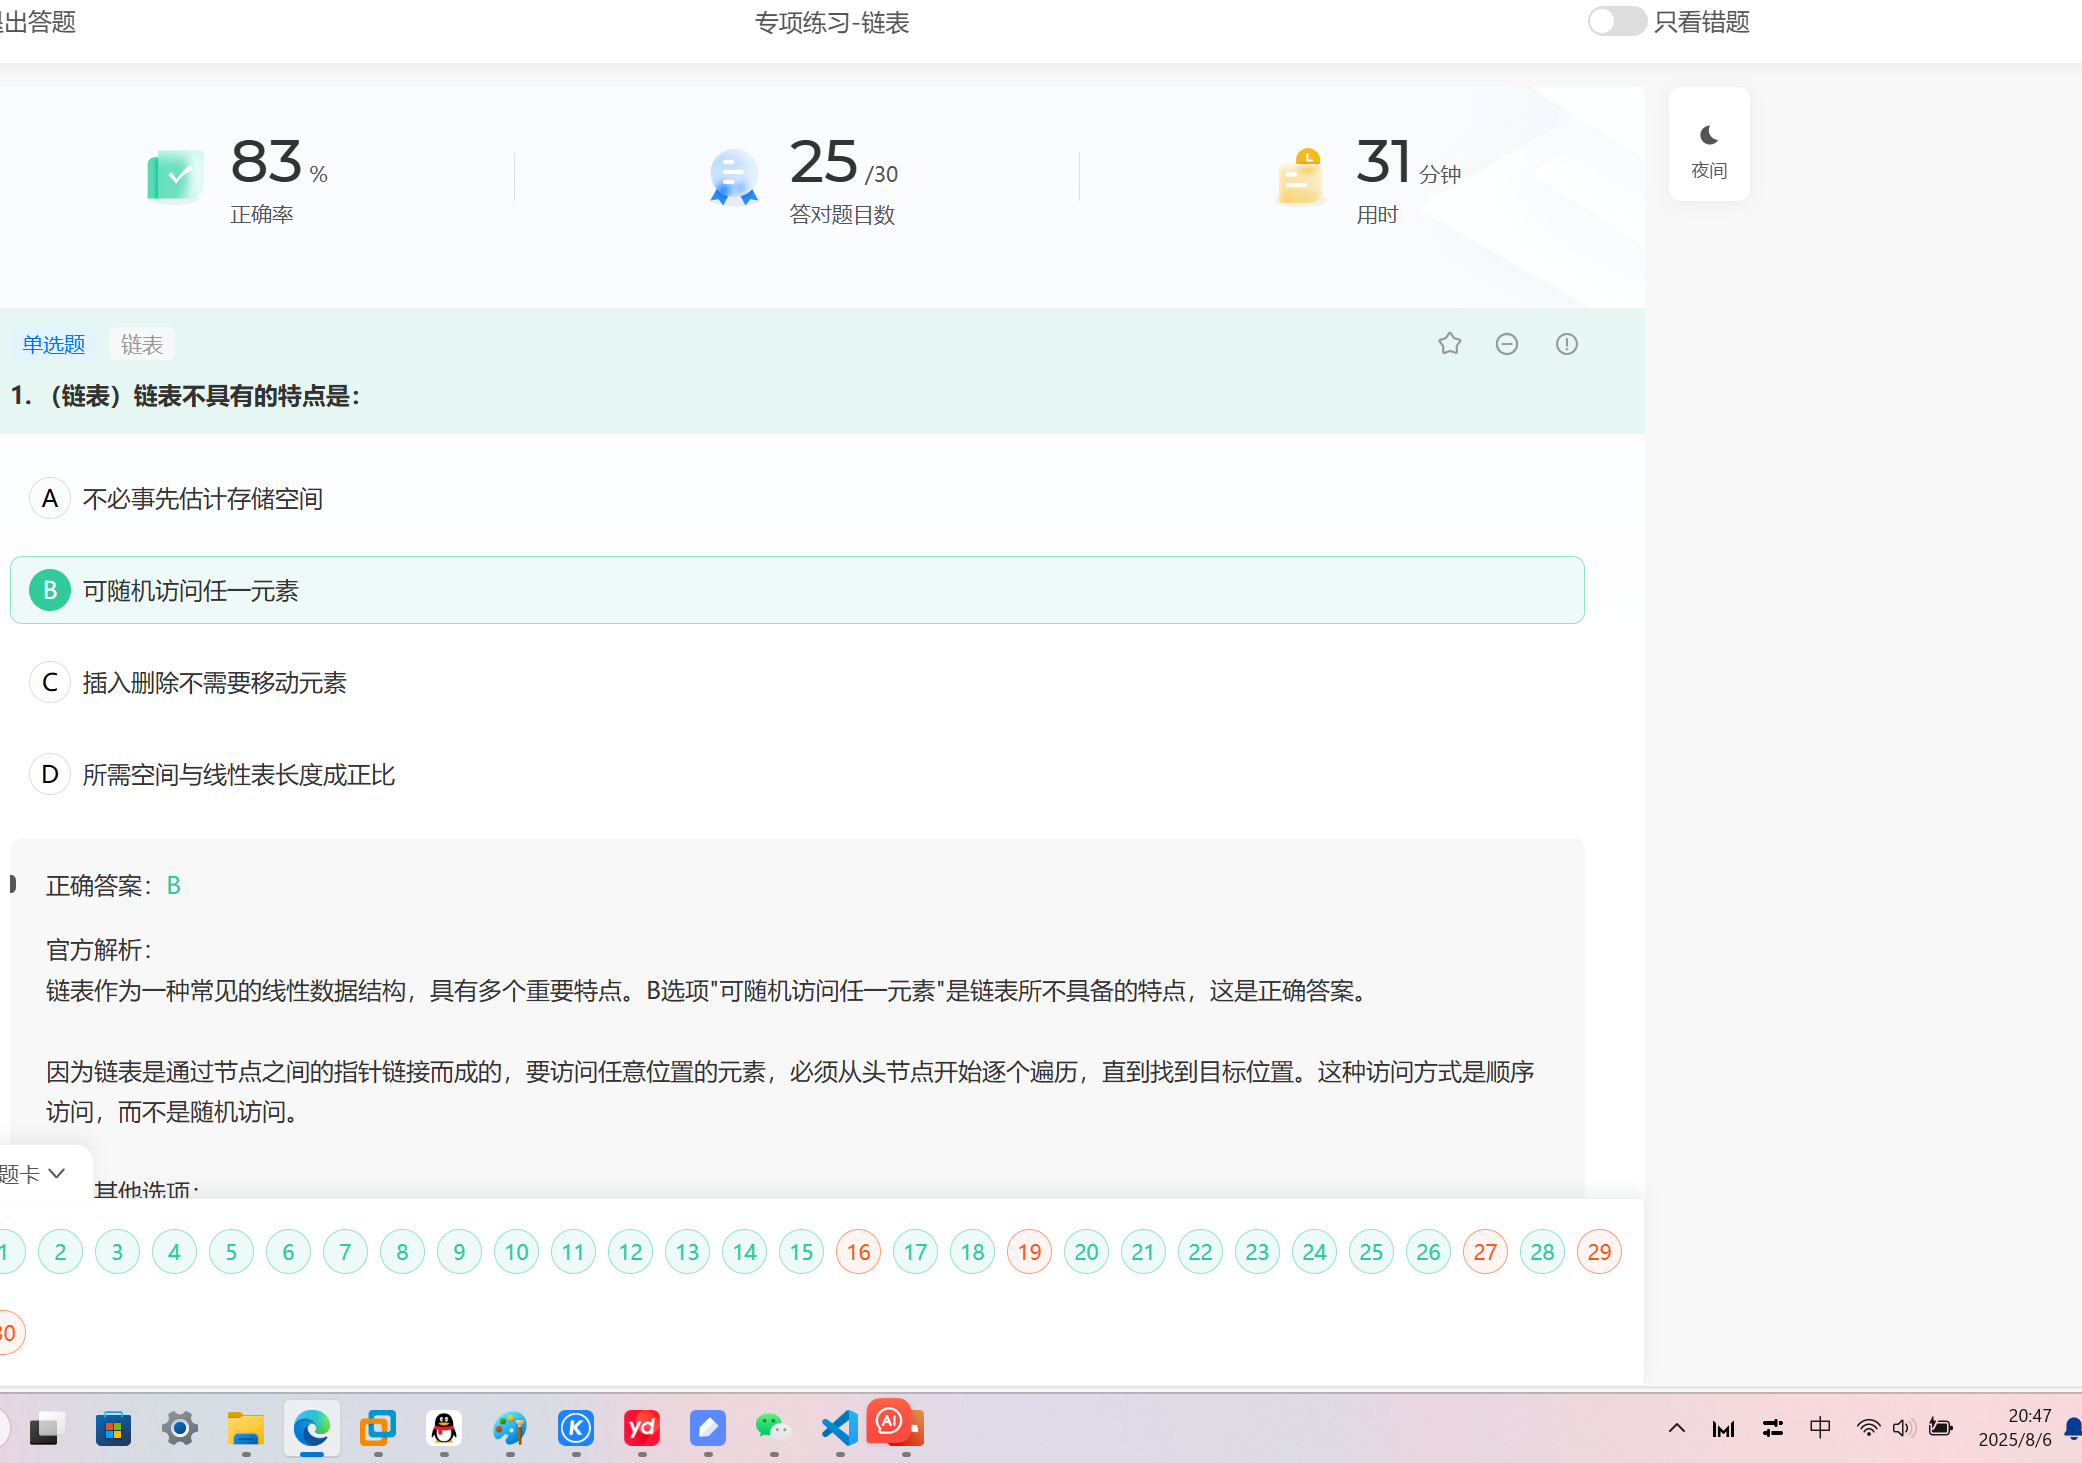
Task: Jump to question 10
Action: tap(516, 1252)
